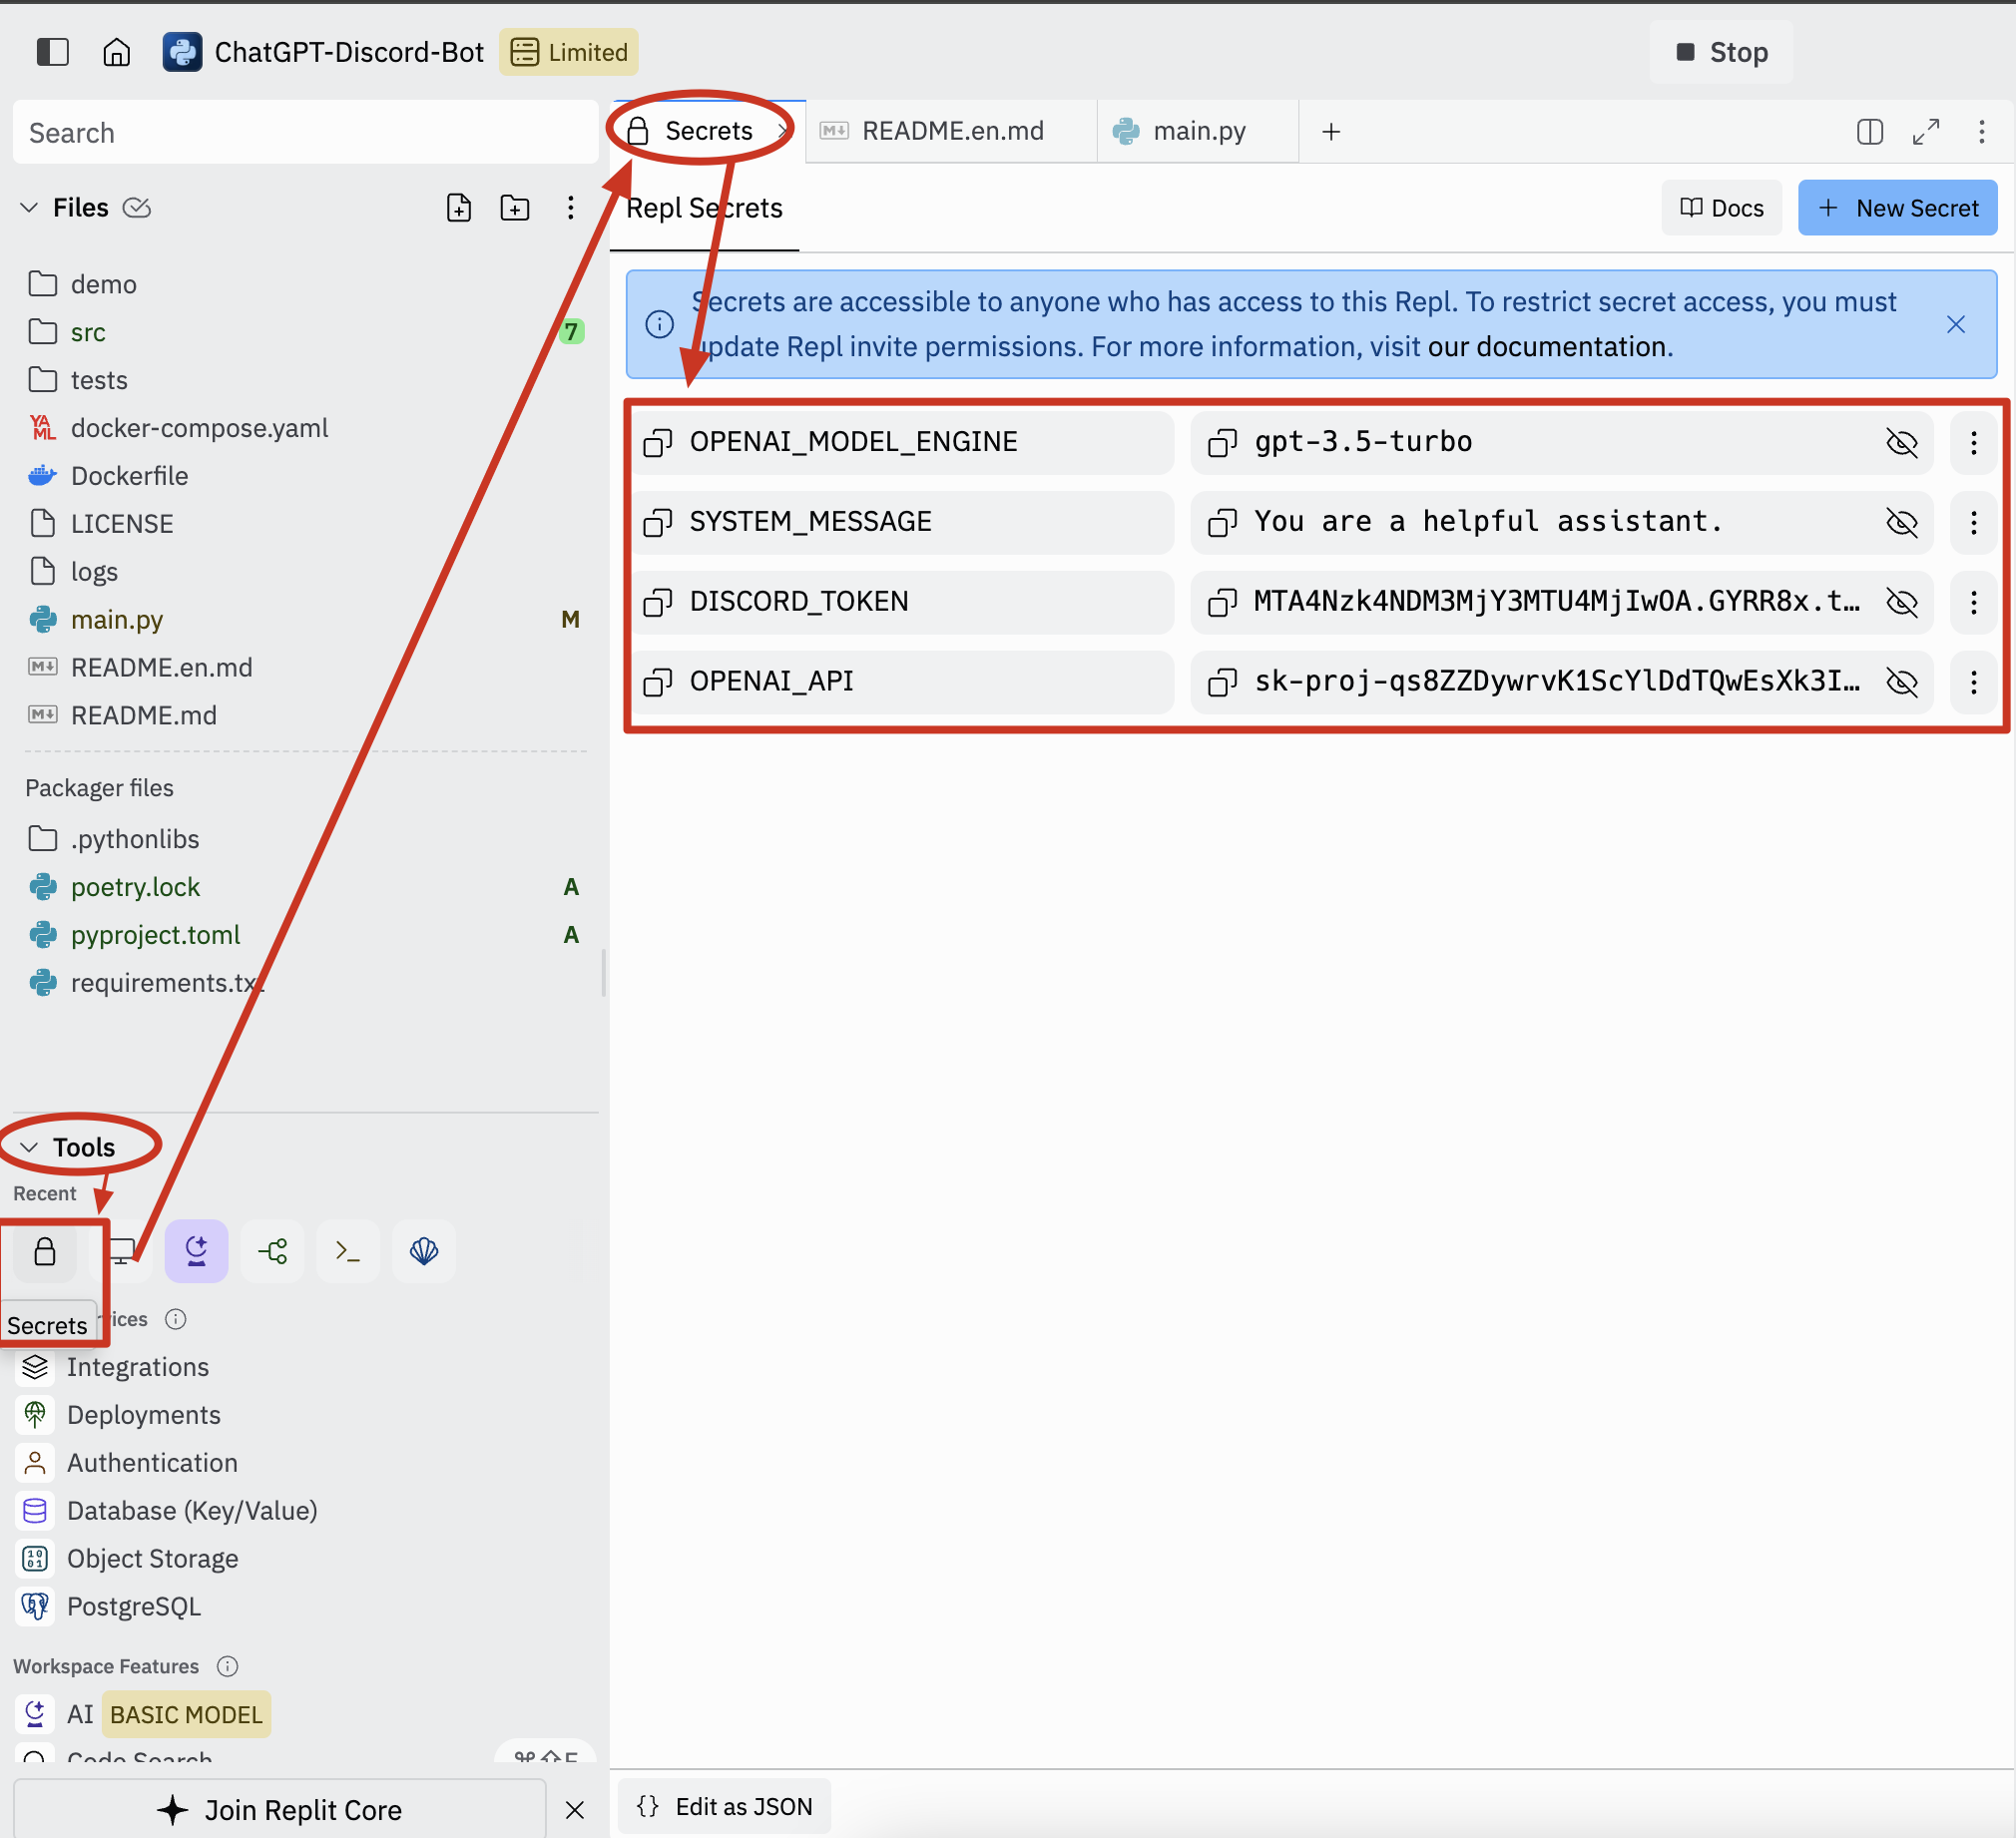2016x1838 pixels.
Task: Collapse the Files section chevron
Action: click(29, 208)
